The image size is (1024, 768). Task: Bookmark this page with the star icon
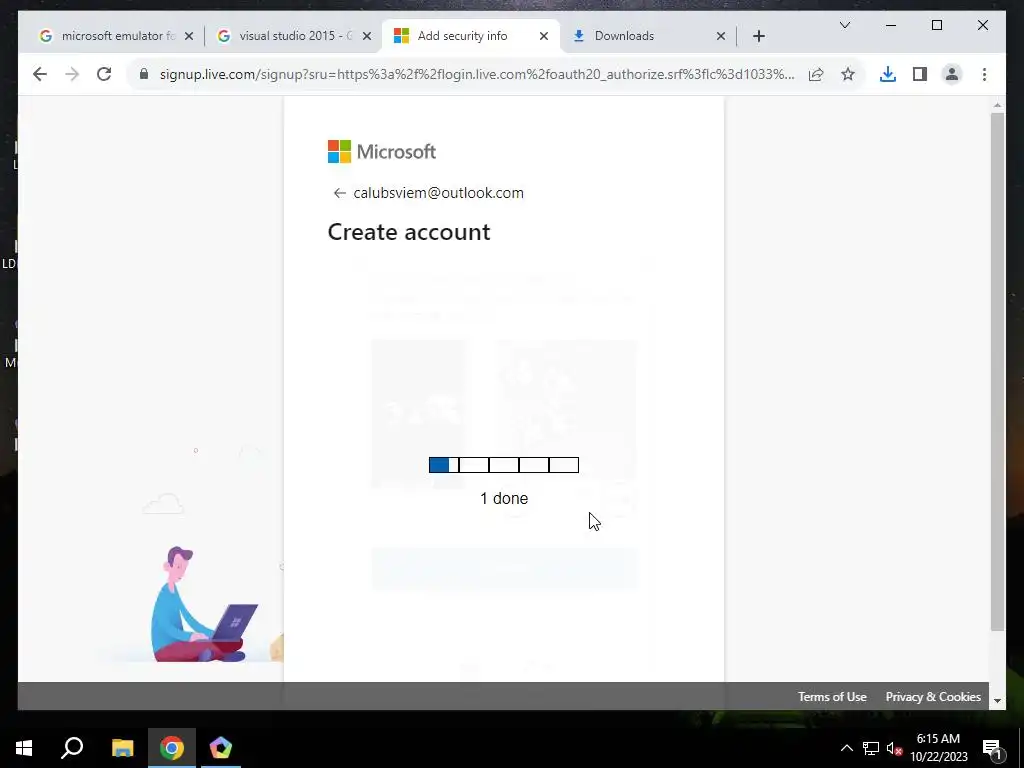pos(848,74)
